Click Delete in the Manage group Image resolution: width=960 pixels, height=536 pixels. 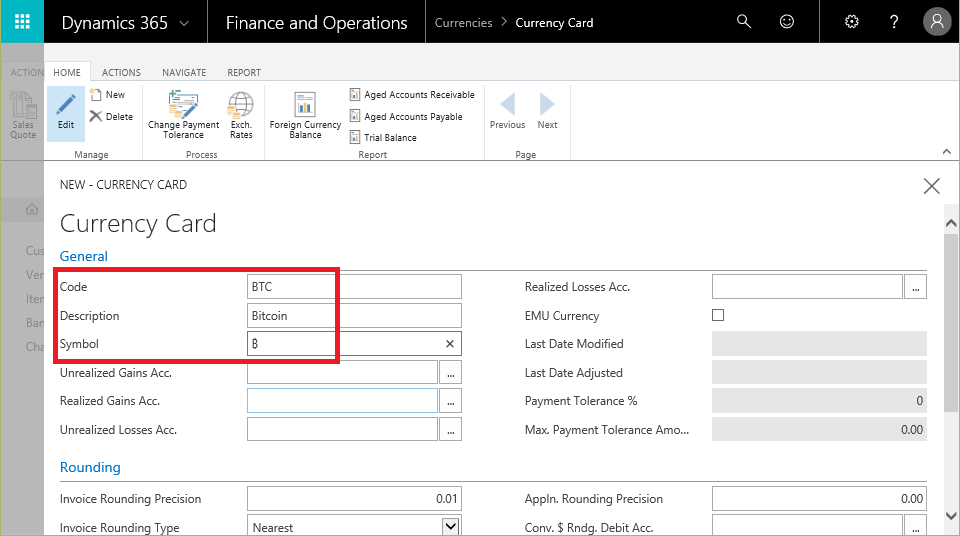click(111, 116)
